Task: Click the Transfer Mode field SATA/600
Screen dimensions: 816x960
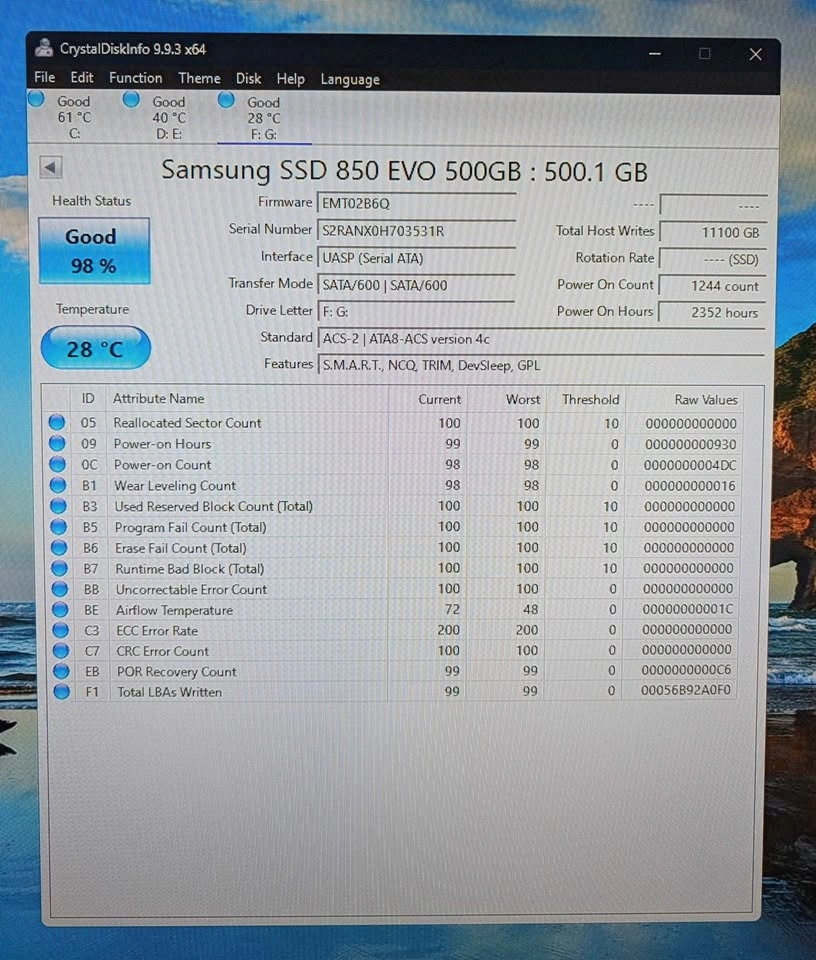Action: [416, 285]
